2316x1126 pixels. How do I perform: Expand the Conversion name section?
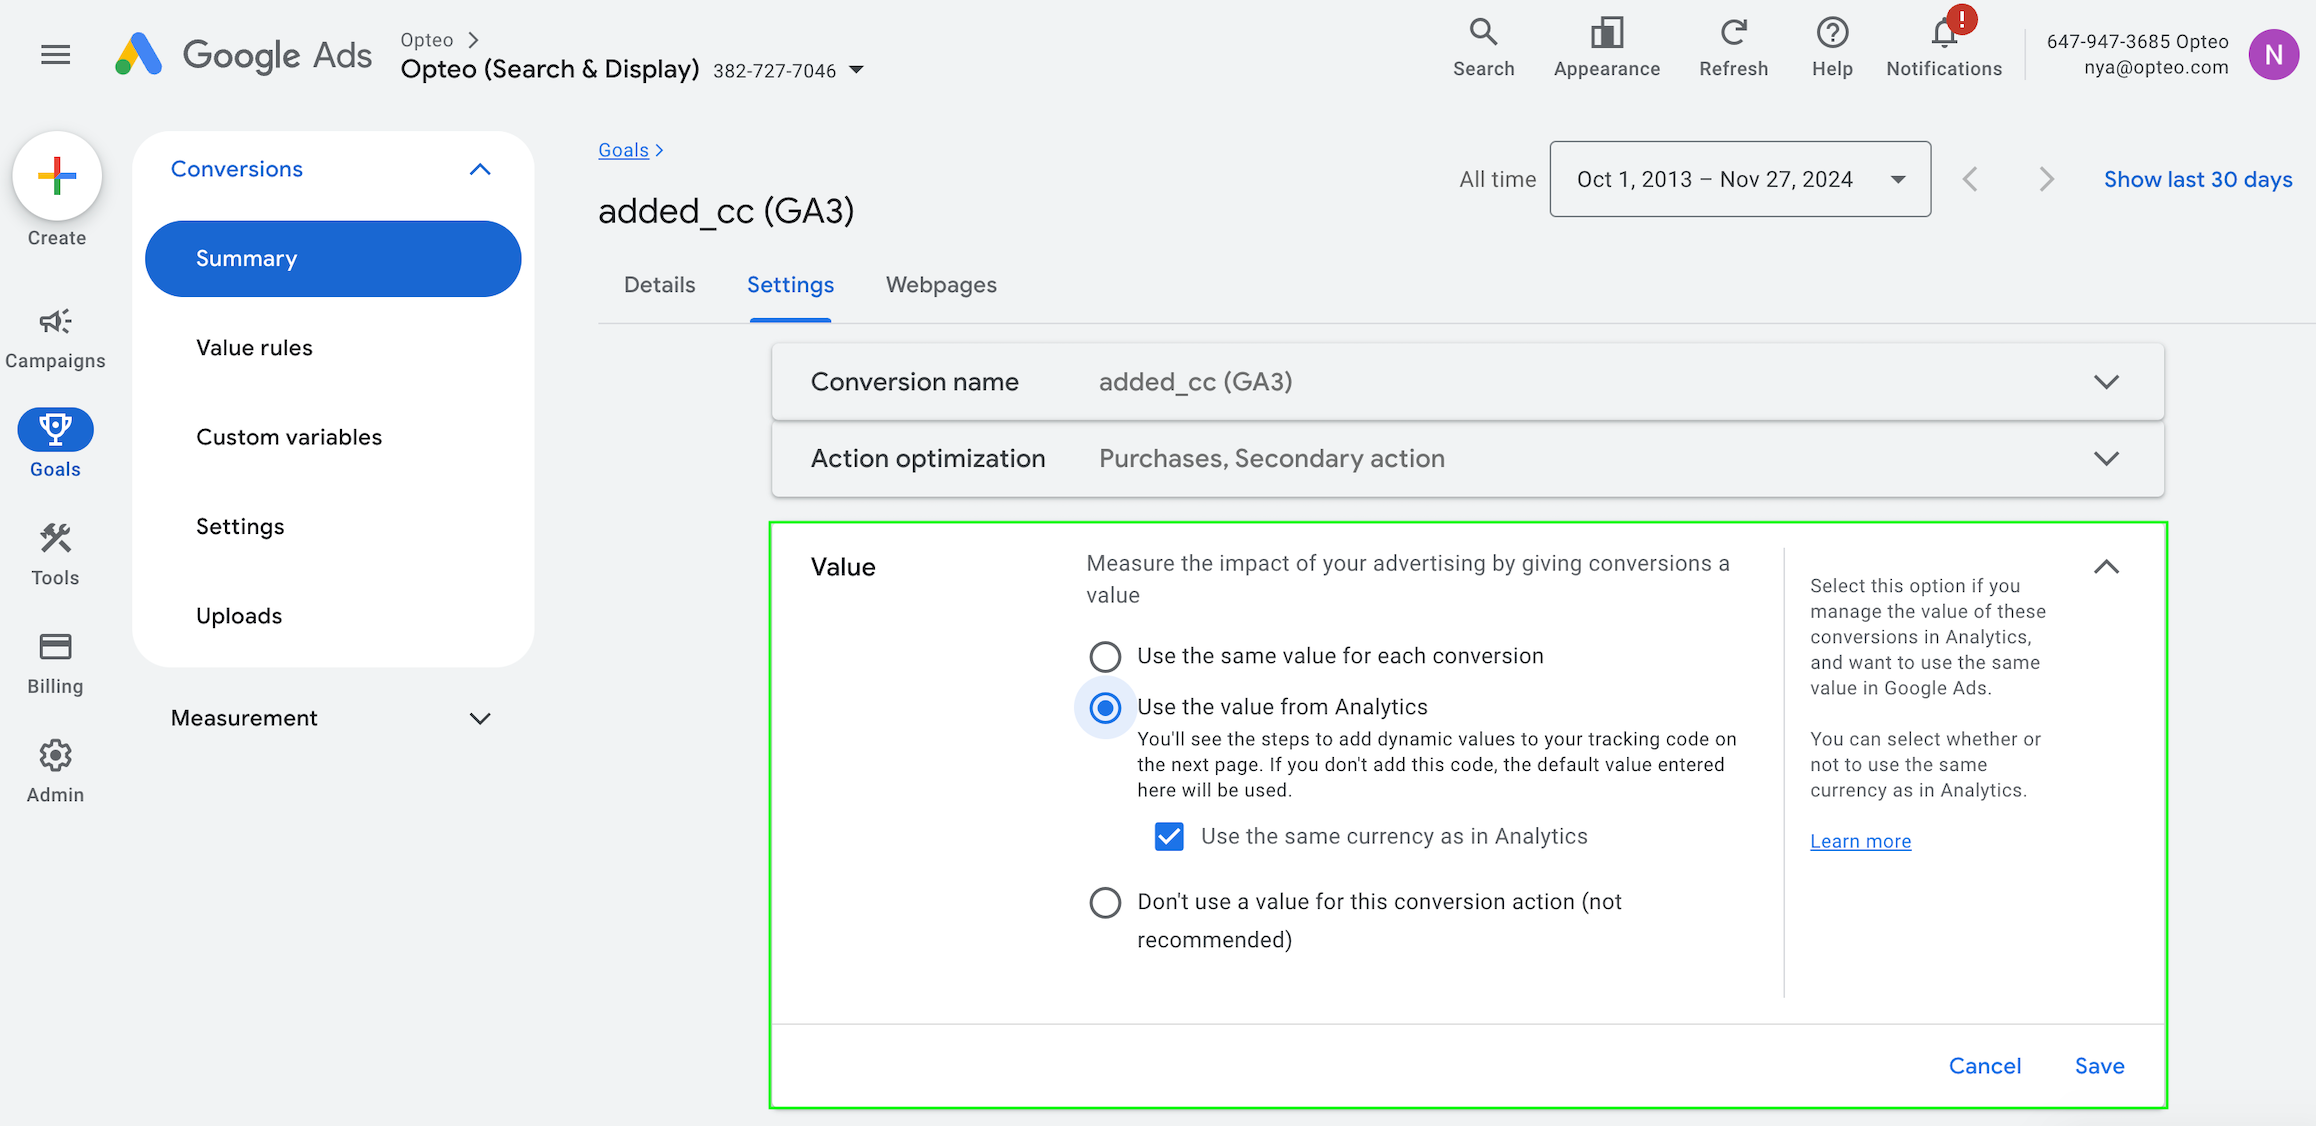pos(2106,382)
